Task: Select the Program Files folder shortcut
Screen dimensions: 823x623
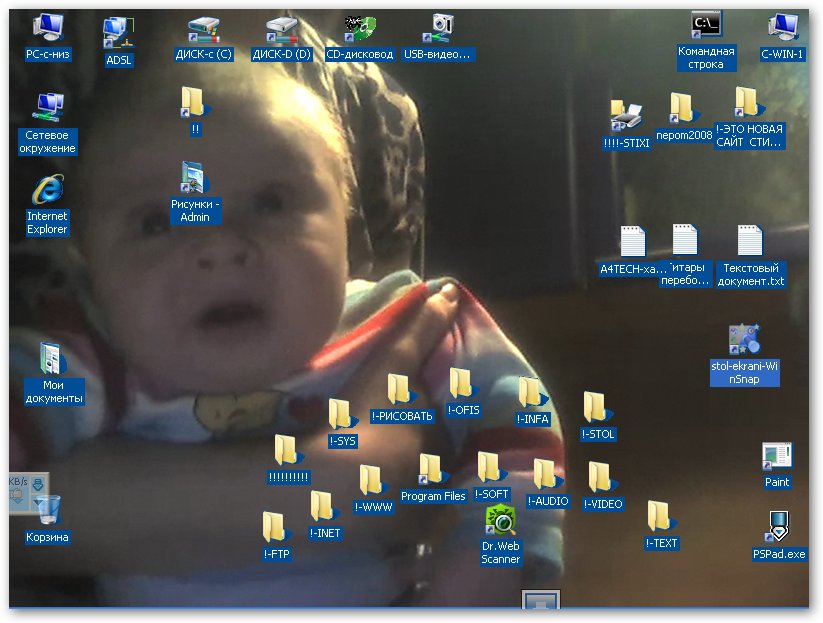Action: [x=433, y=471]
